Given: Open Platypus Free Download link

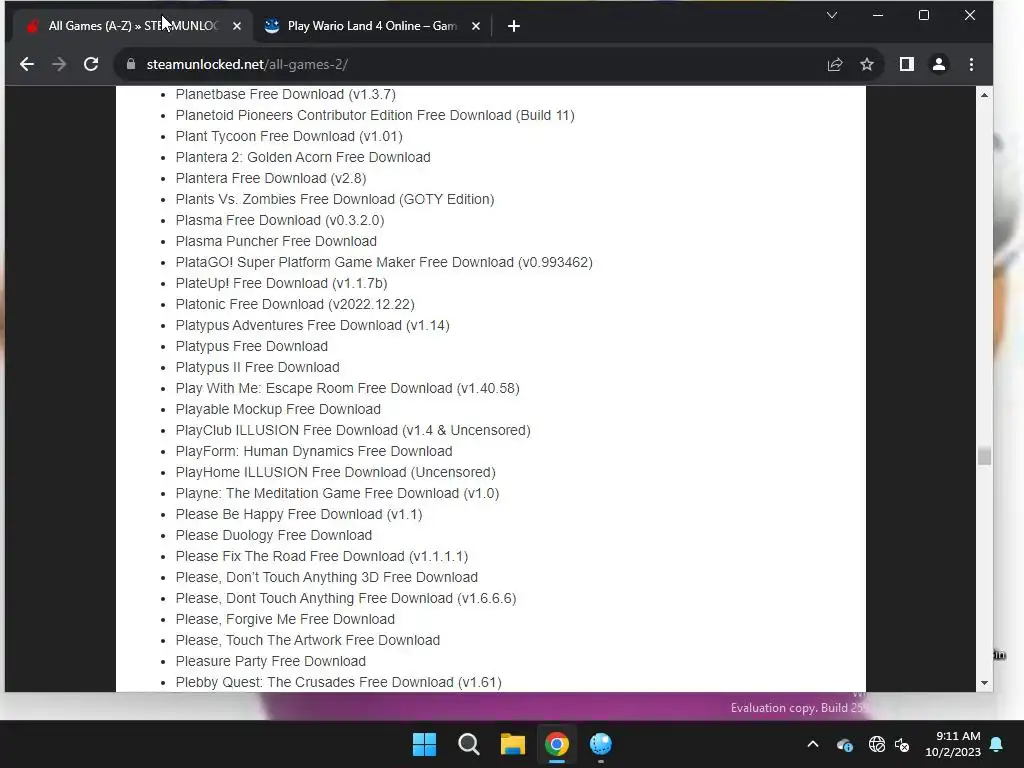Looking at the screenshot, I should point(251,346).
